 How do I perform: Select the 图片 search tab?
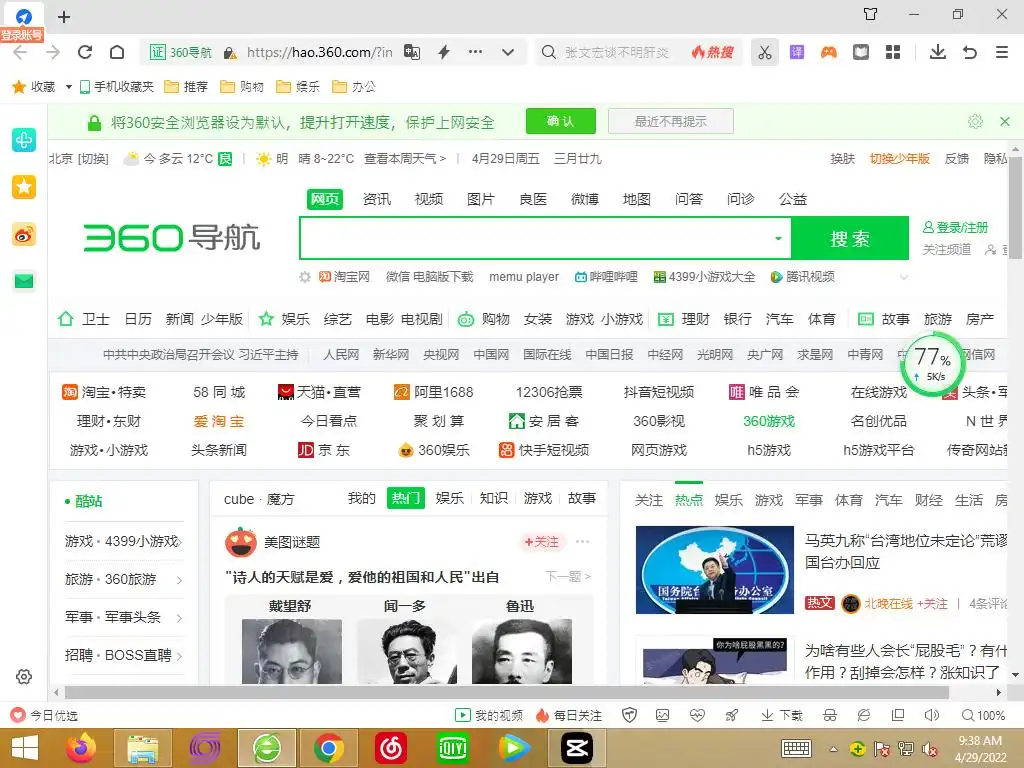click(x=481, y=199)
